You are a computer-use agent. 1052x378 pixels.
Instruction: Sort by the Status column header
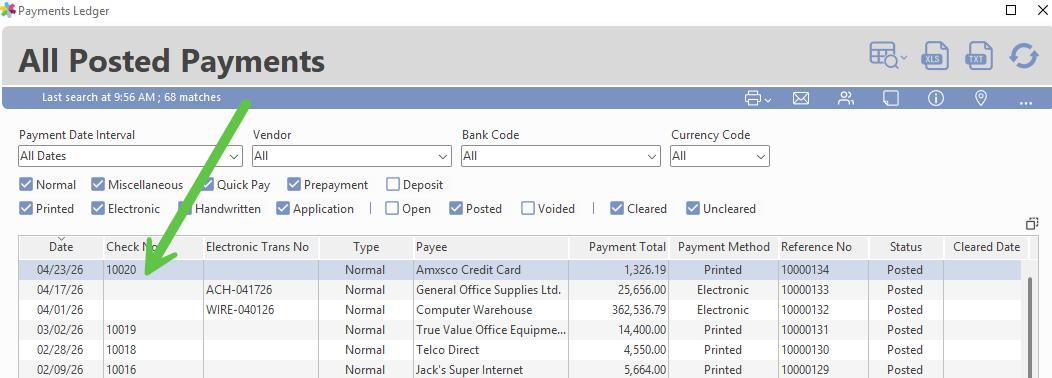pos(906,247)
